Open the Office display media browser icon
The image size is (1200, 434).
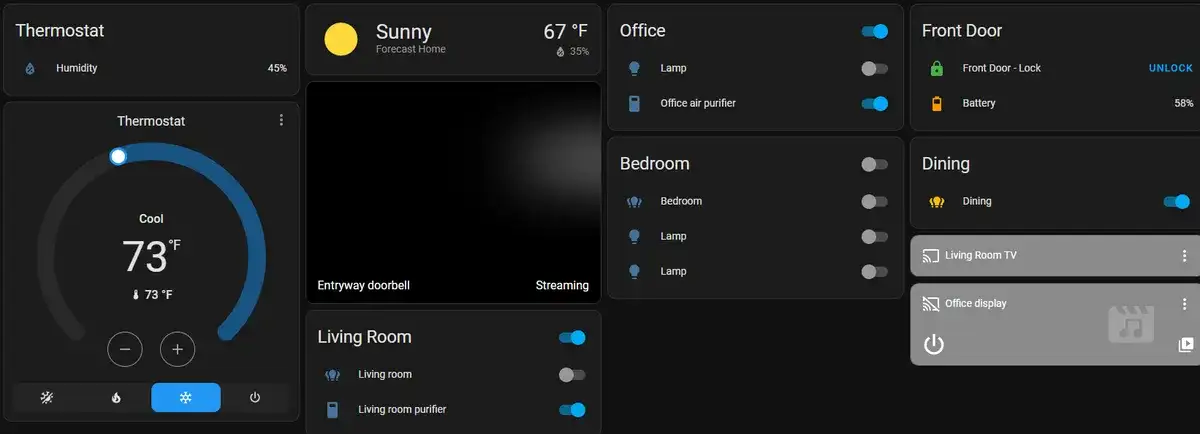1186,345
